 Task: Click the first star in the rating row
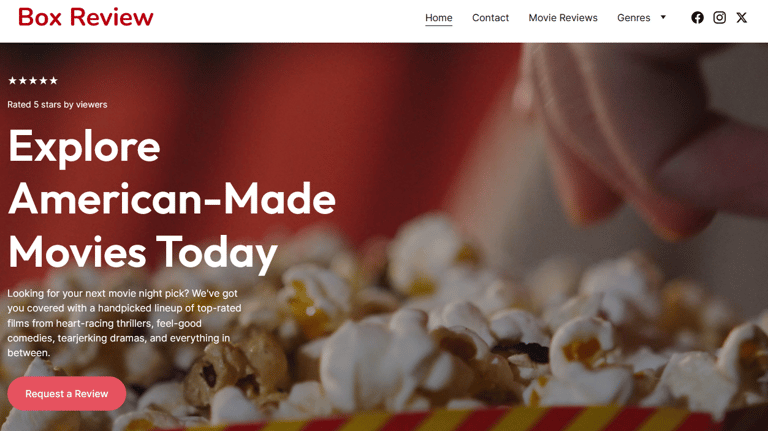(12, 80)
